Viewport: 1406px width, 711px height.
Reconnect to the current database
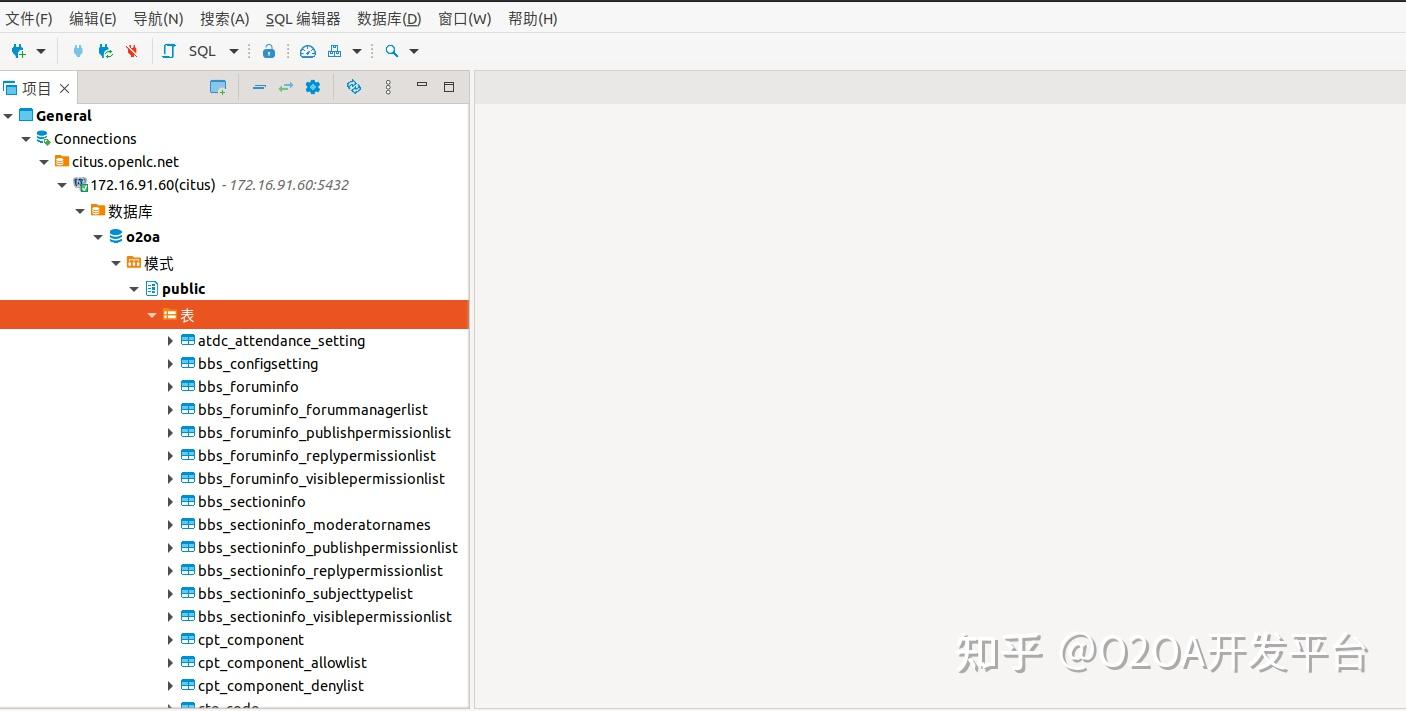point(105,51)
